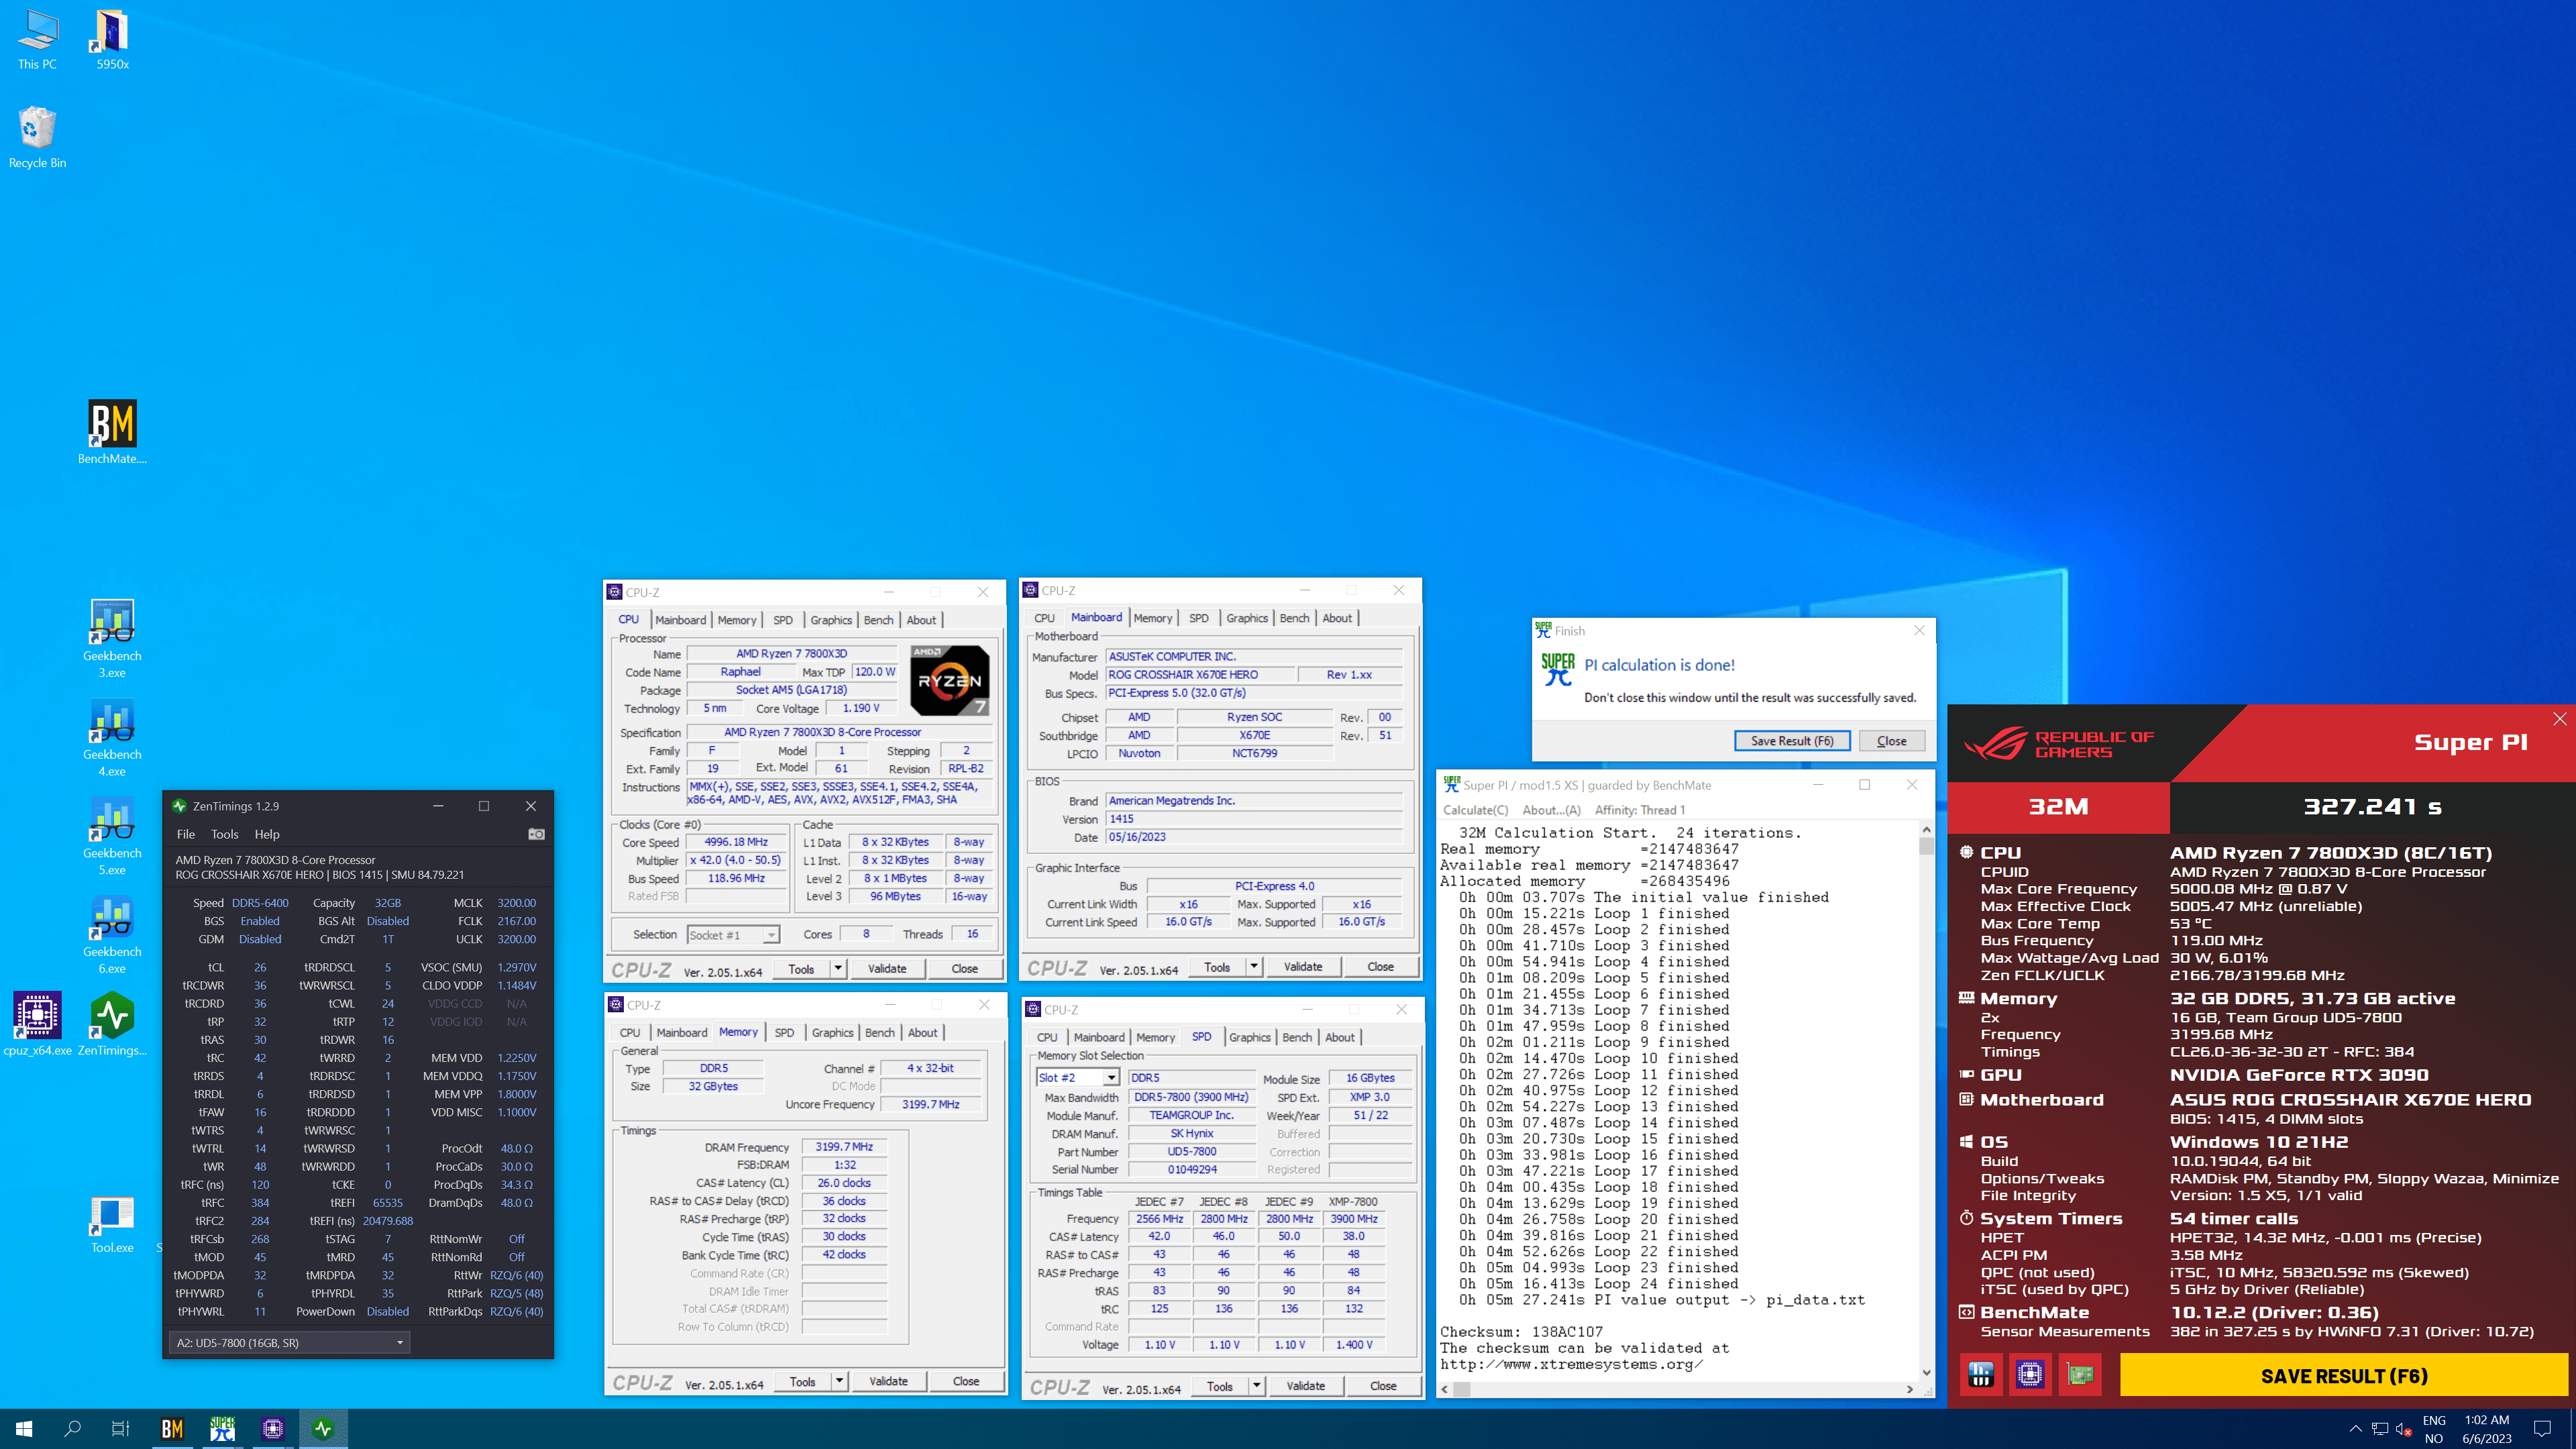Image resolution: width=2576 pixels, height=1449 pixels.
Task: Open Tool.exe desktop shortcut
Action: click(112, 1224)
